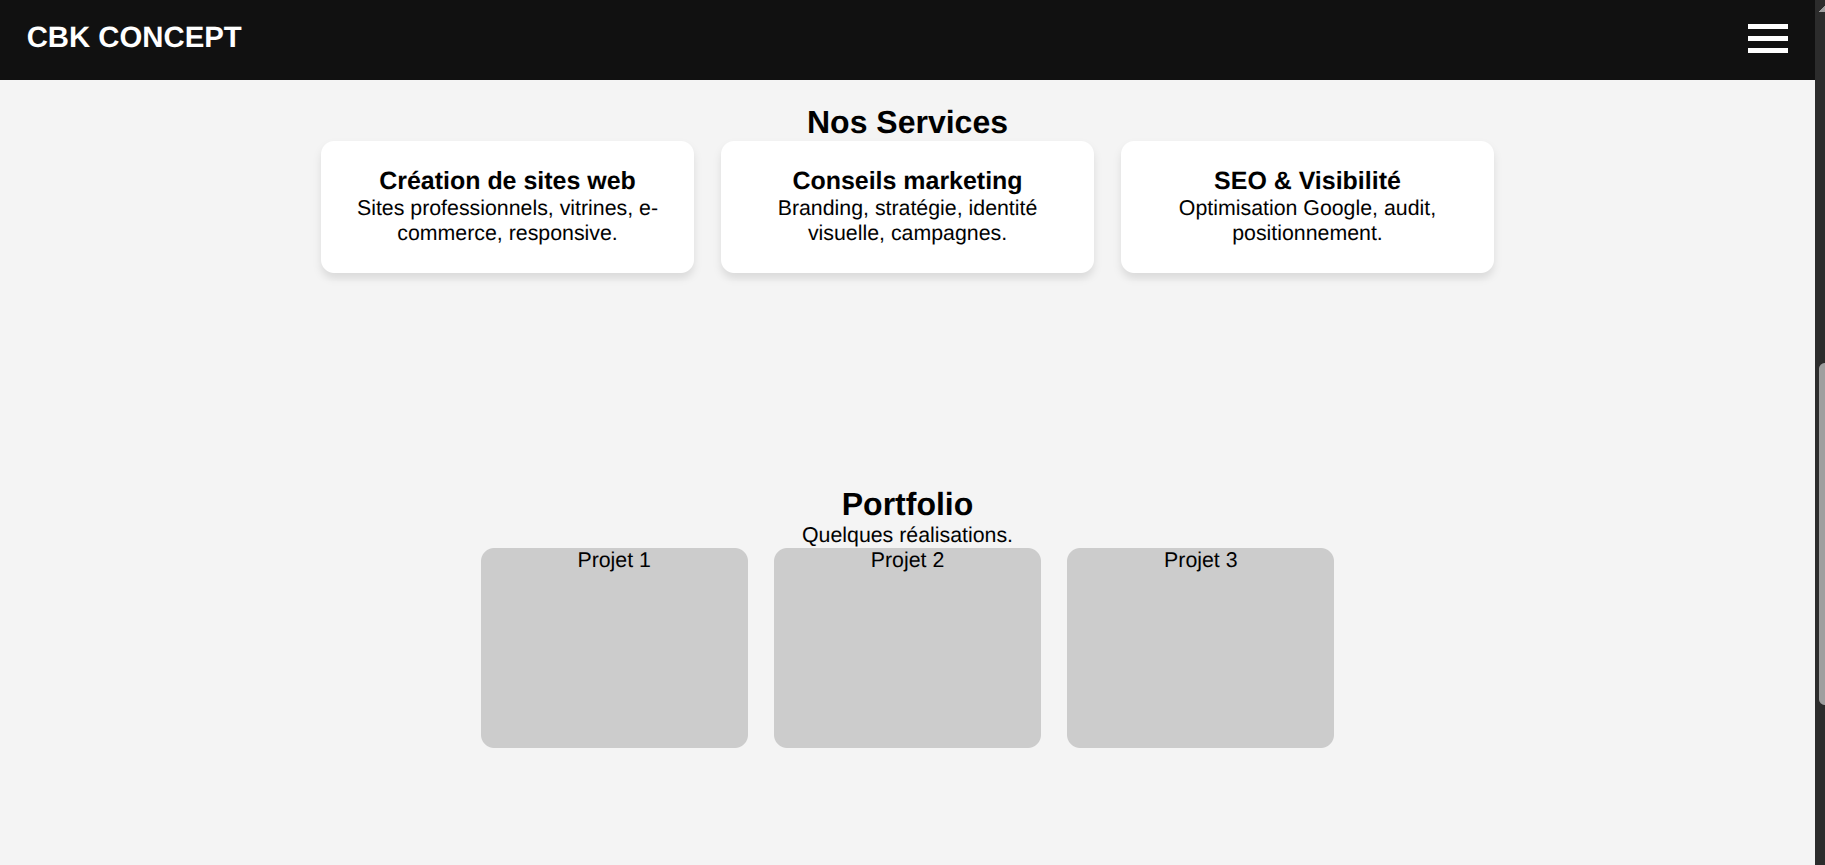Open the Projet 3 gray thumbnail box

pyautogui.click(x=1200, y=660)
